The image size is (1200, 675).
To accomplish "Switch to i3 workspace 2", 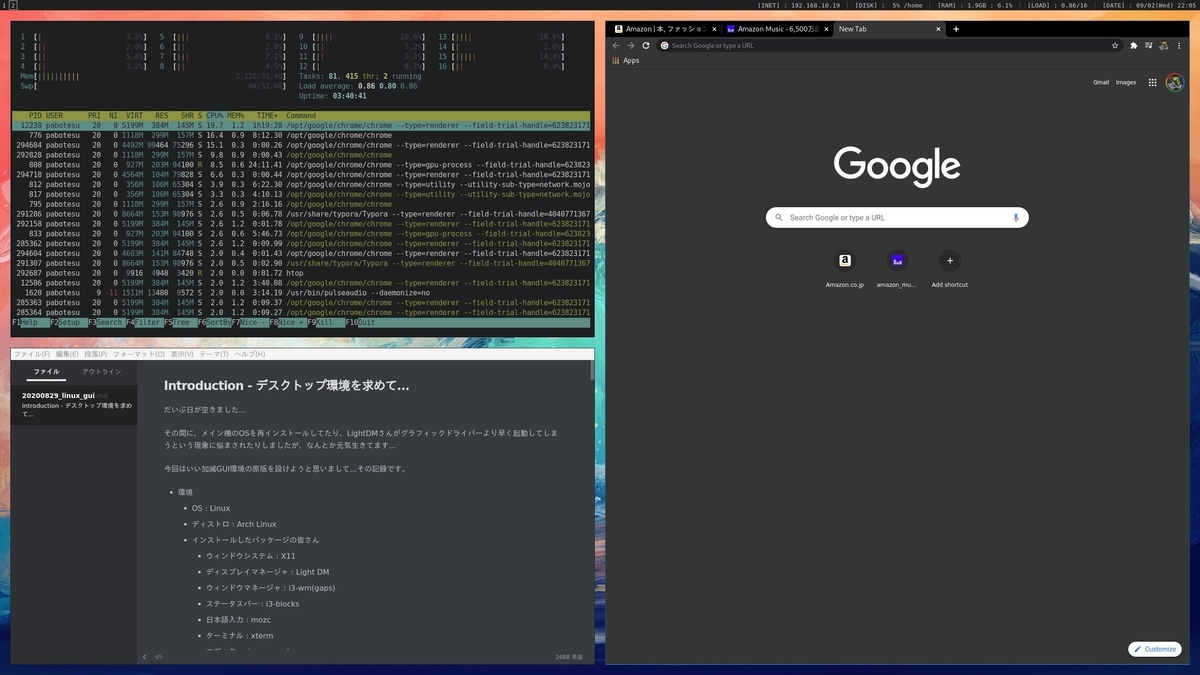I will coord(13,5).
